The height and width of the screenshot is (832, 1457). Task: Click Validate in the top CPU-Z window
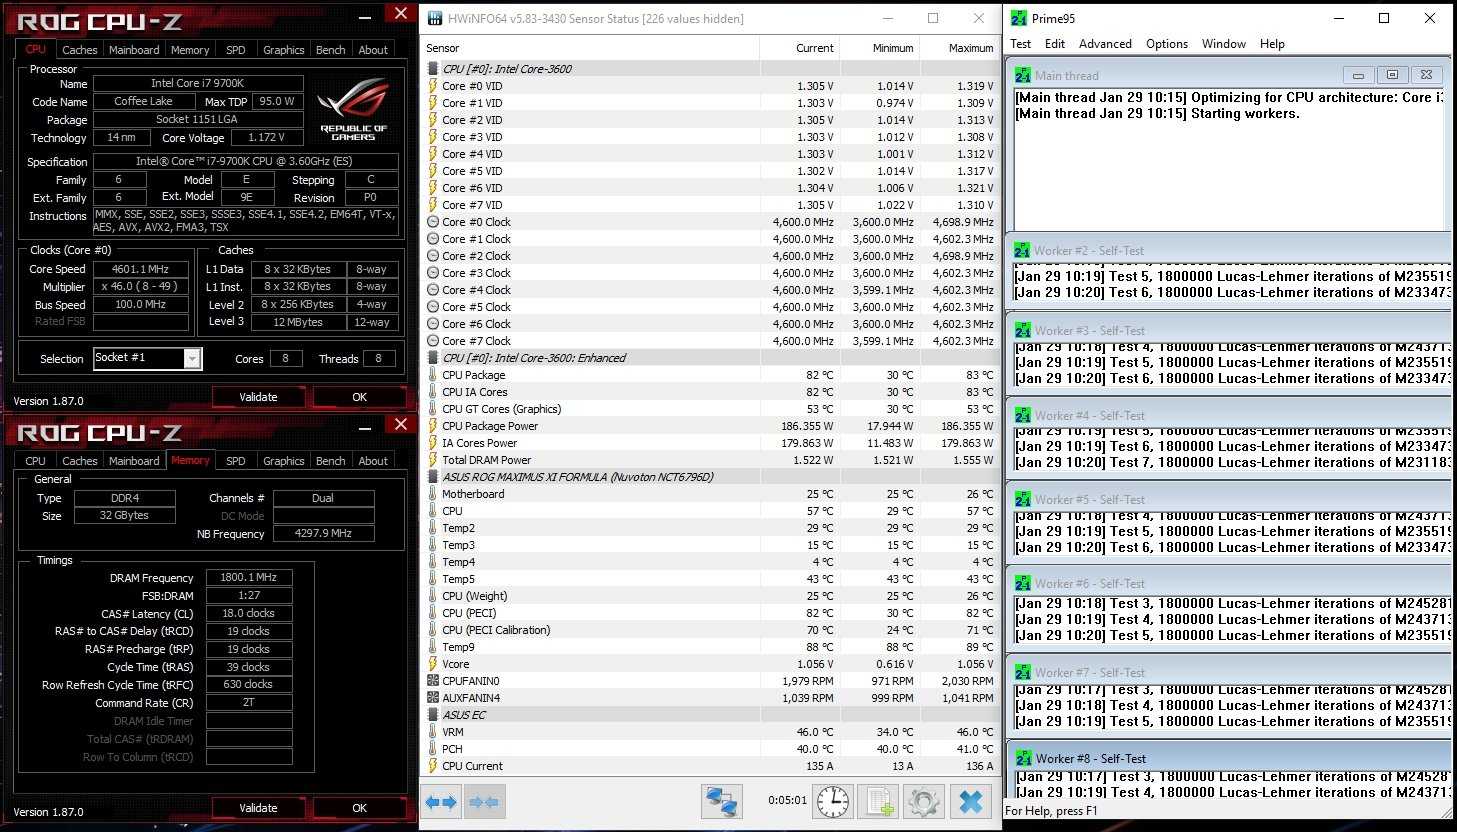[258, 397]
